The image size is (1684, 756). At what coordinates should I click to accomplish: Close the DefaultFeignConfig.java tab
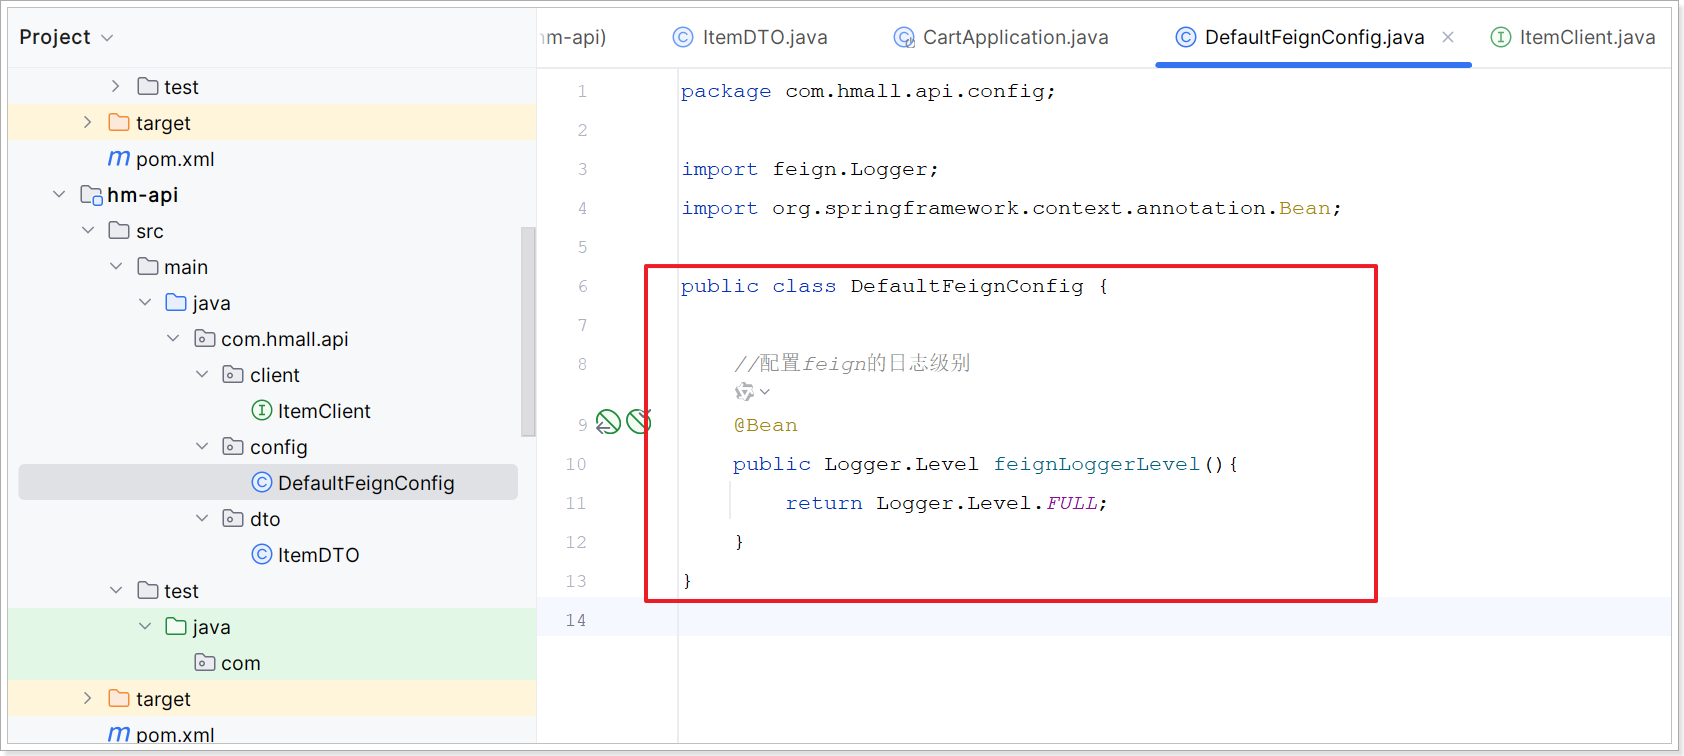pyautogui.click(x=1448, y=37)
